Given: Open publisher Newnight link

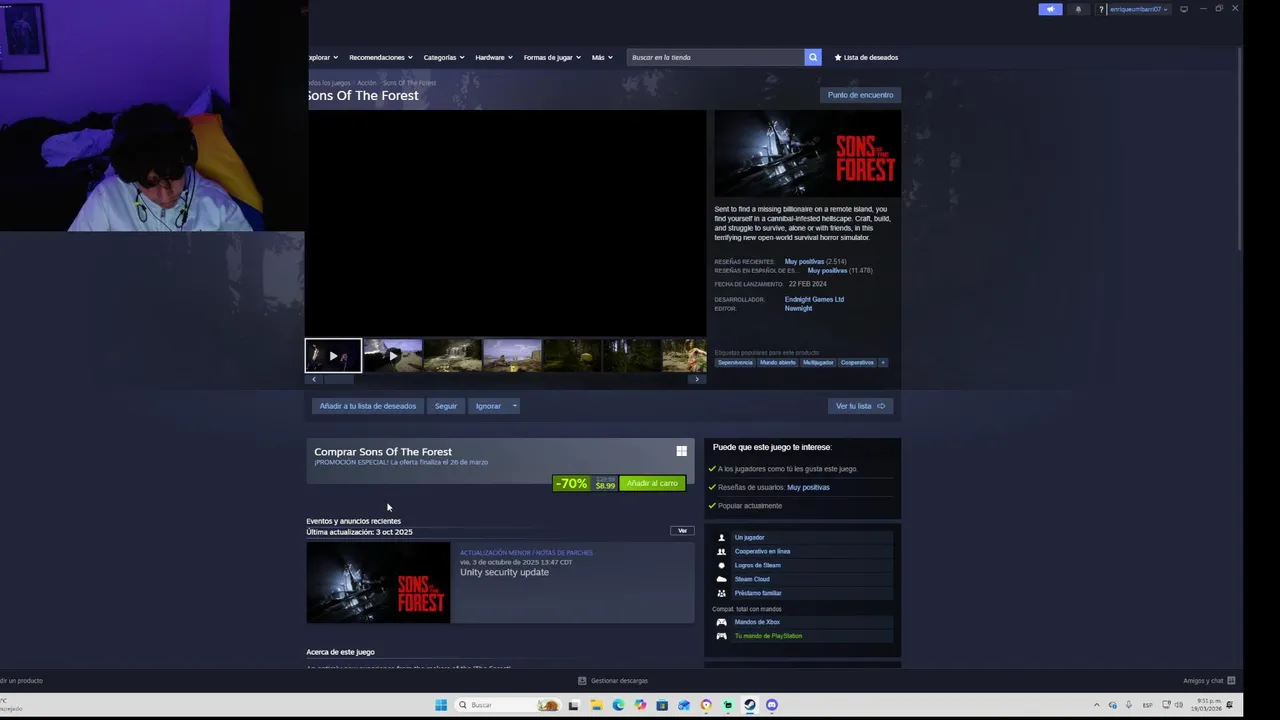Looking at the screenshot, I should pos(798,308).
